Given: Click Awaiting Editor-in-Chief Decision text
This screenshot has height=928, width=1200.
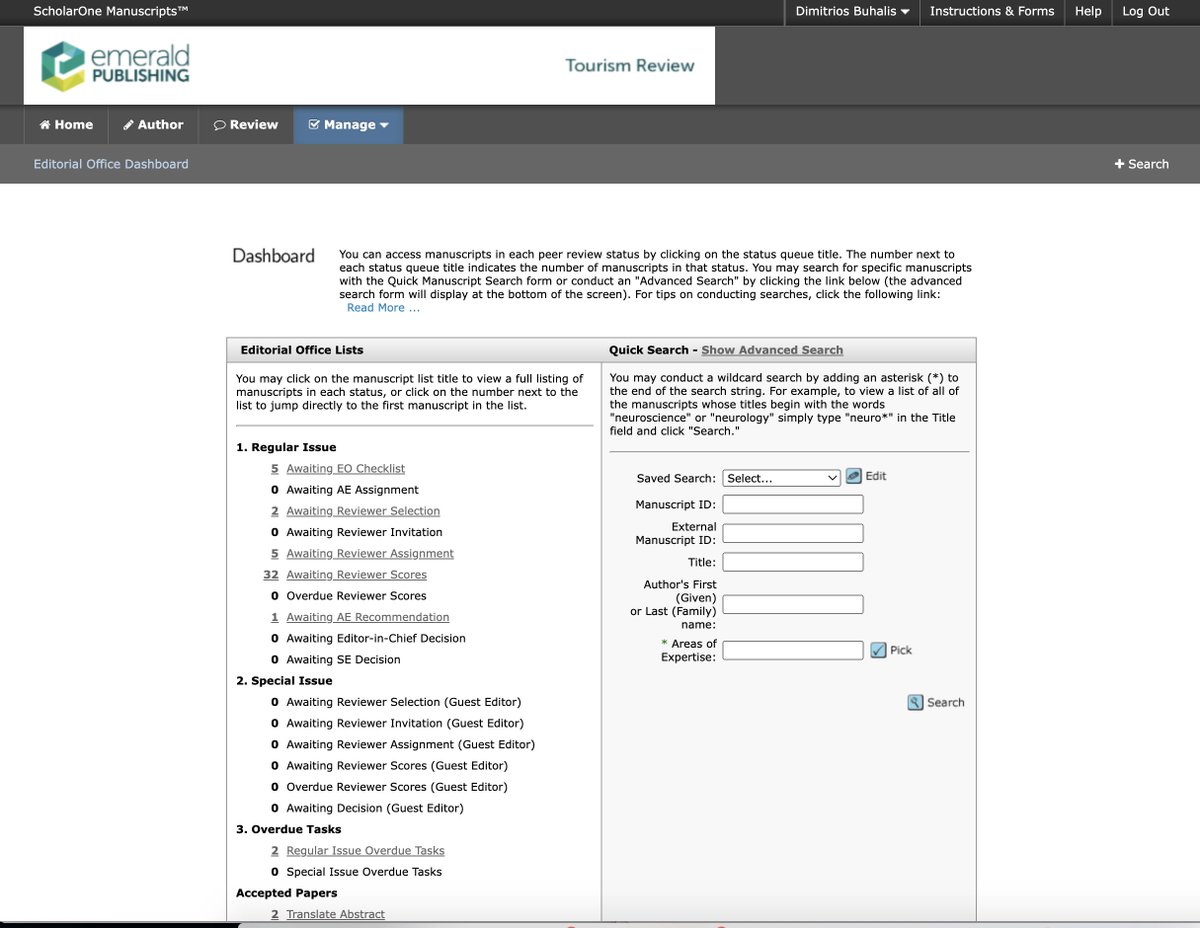Looking at the screenshot, I should pyautogui.click(x=376, y=639).
